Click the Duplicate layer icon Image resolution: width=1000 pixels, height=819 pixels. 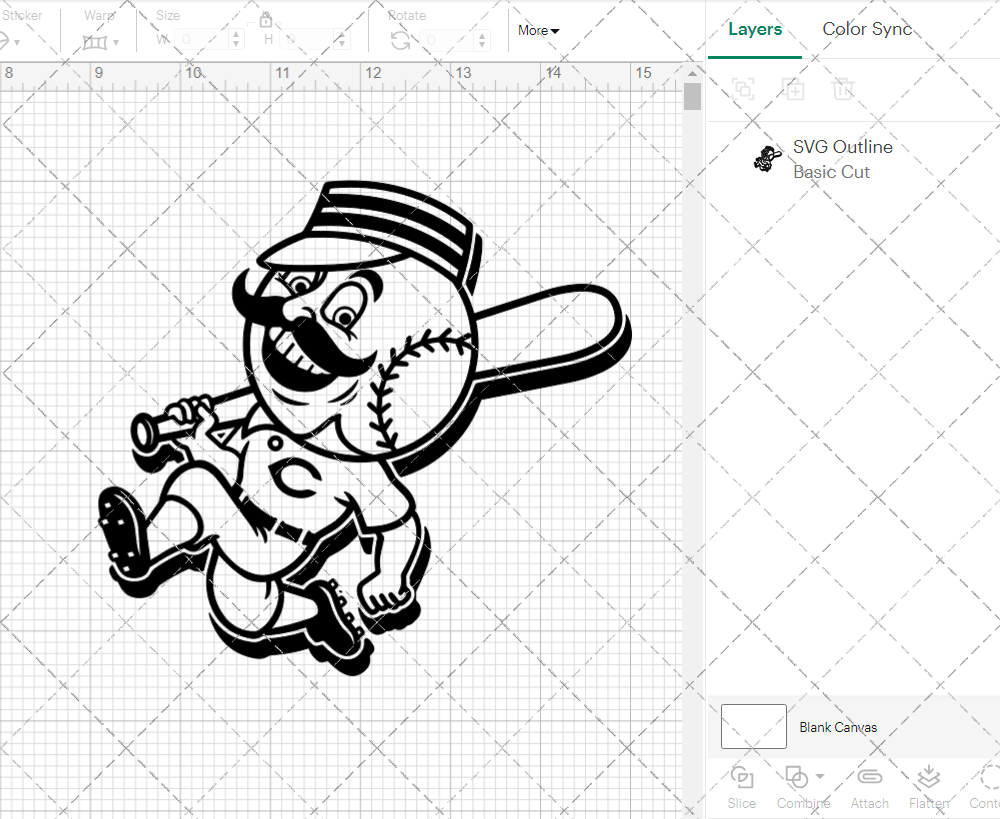[793, 89]
